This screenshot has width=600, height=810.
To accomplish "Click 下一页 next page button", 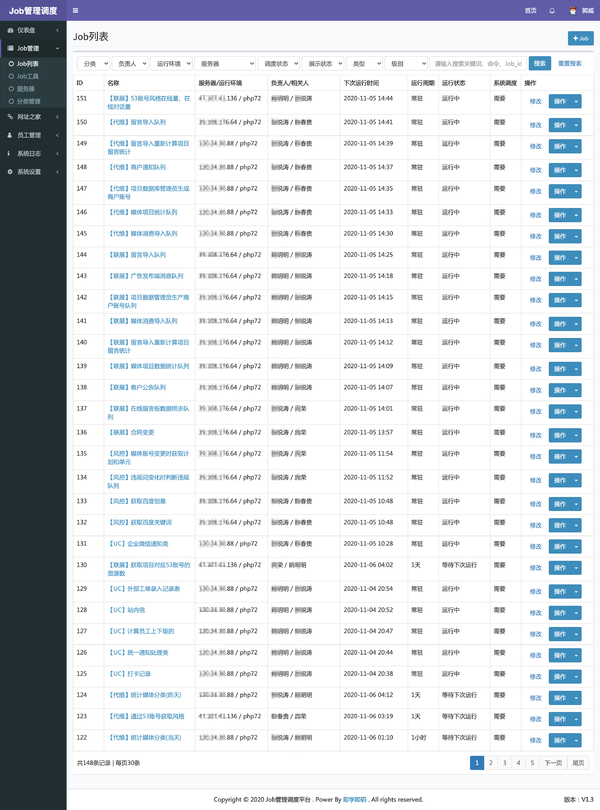I will click(553, 762).
